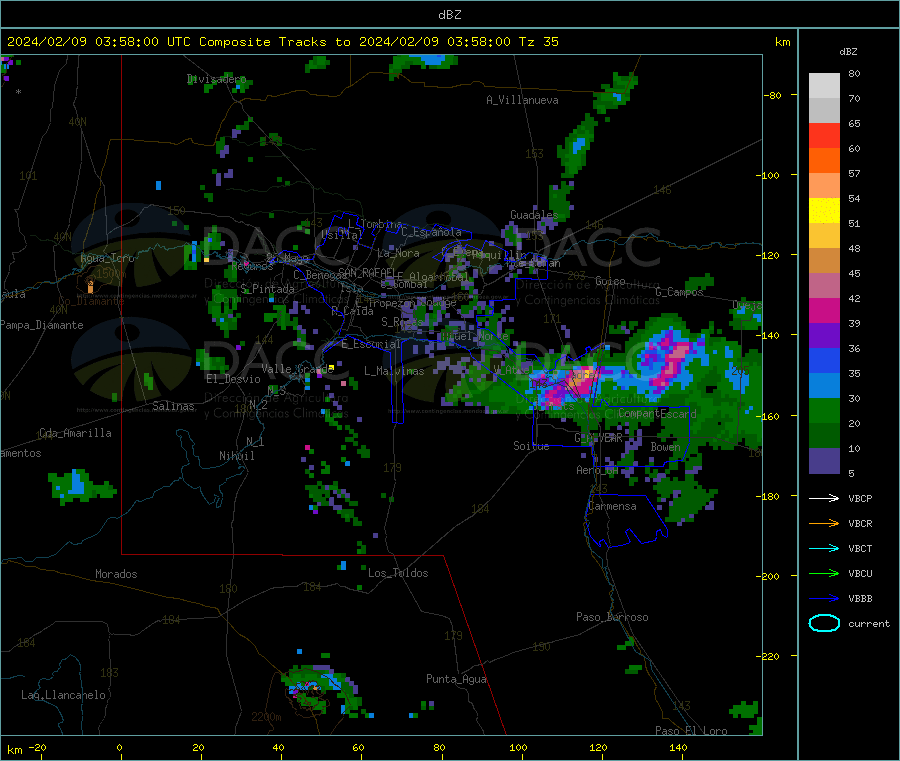Image resolution: width=900 pixels, height=761 pixels.
Task: Click the '100' tick on bottom km axis
Action: click(518, 747)
